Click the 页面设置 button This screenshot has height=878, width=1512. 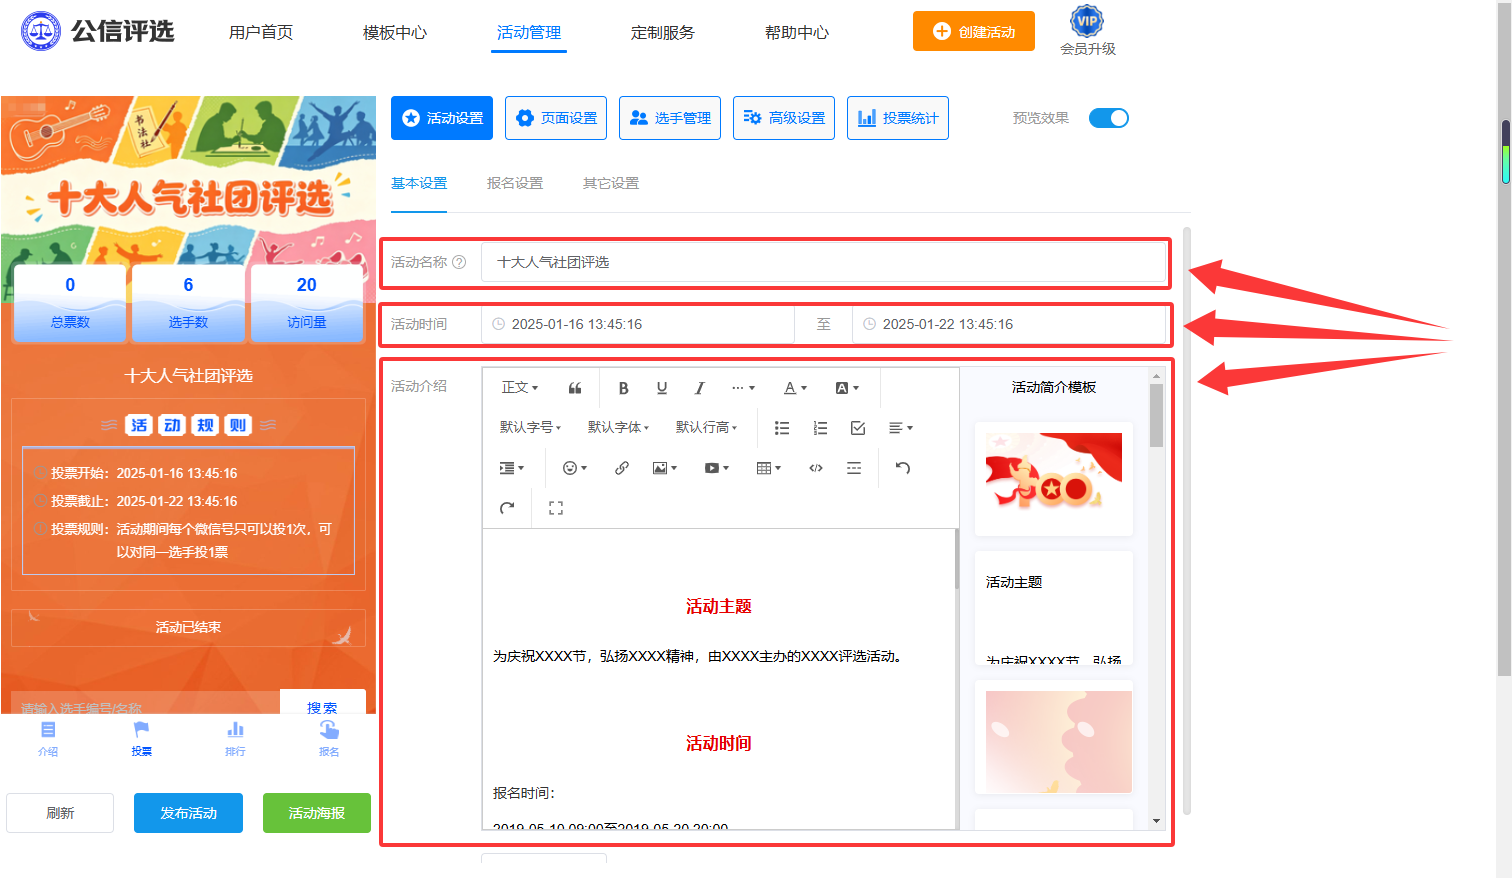556,118
